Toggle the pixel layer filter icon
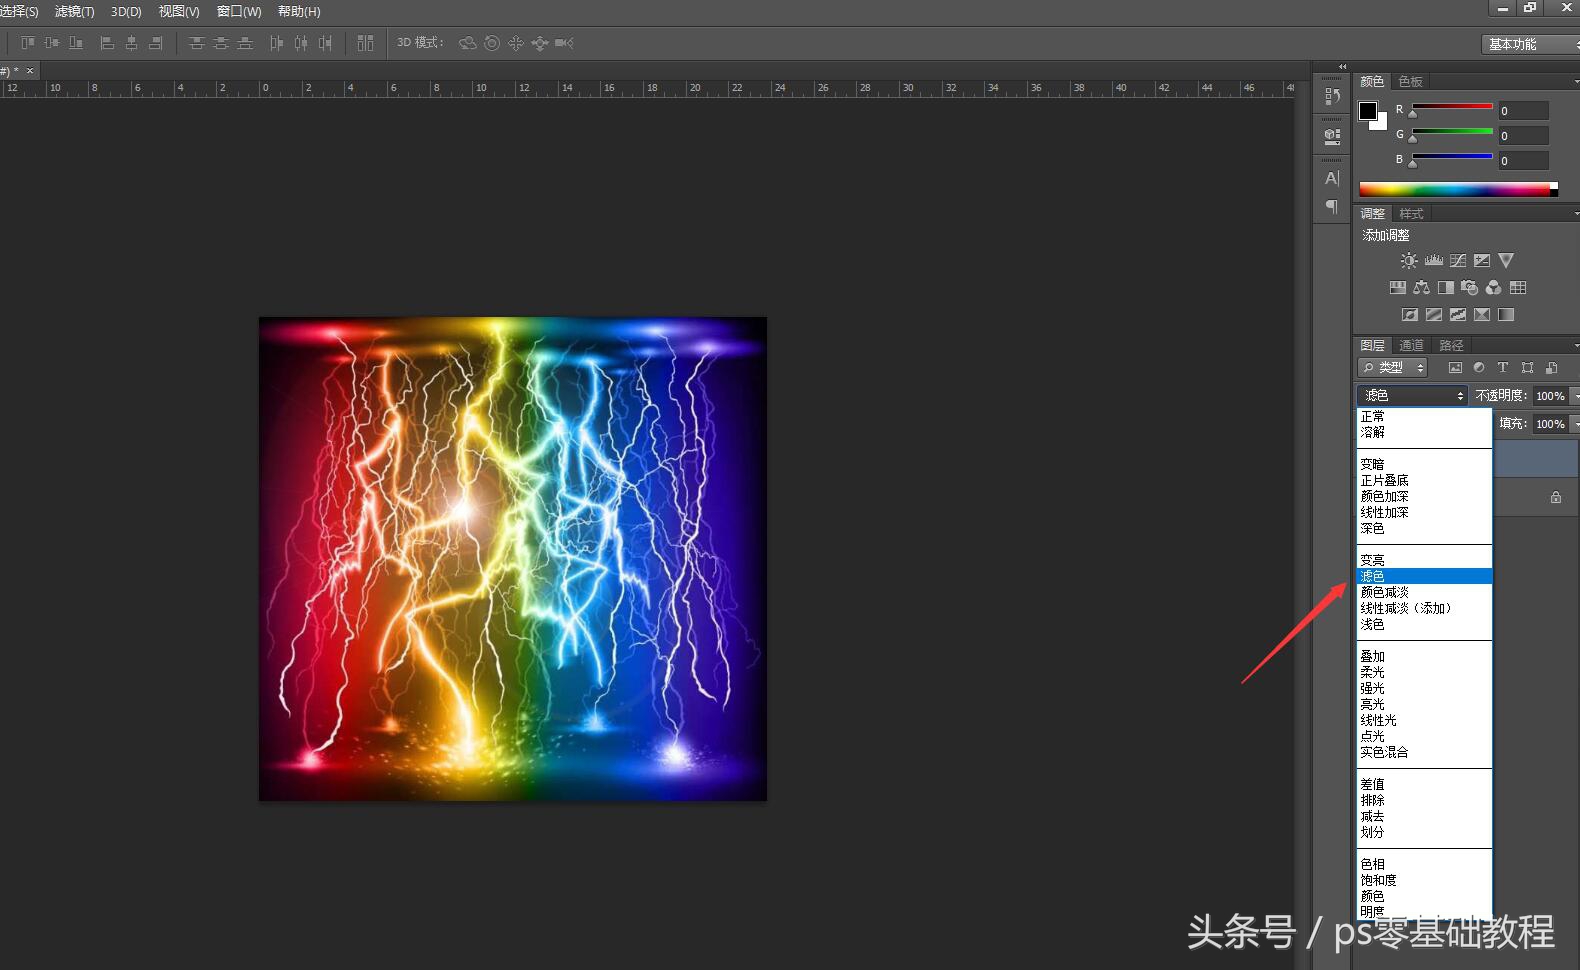Screen dimensions: 1580x970 point(1455,368)
